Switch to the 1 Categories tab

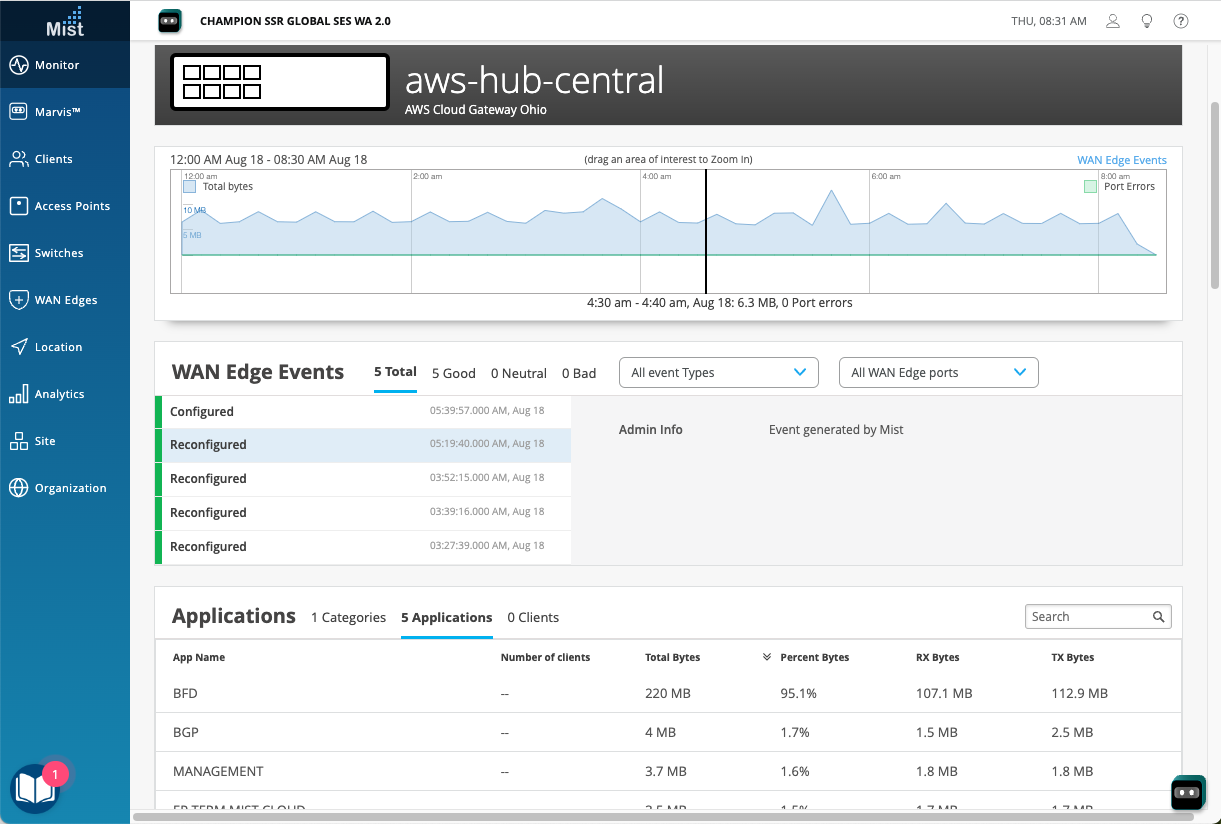pos(348,618)
